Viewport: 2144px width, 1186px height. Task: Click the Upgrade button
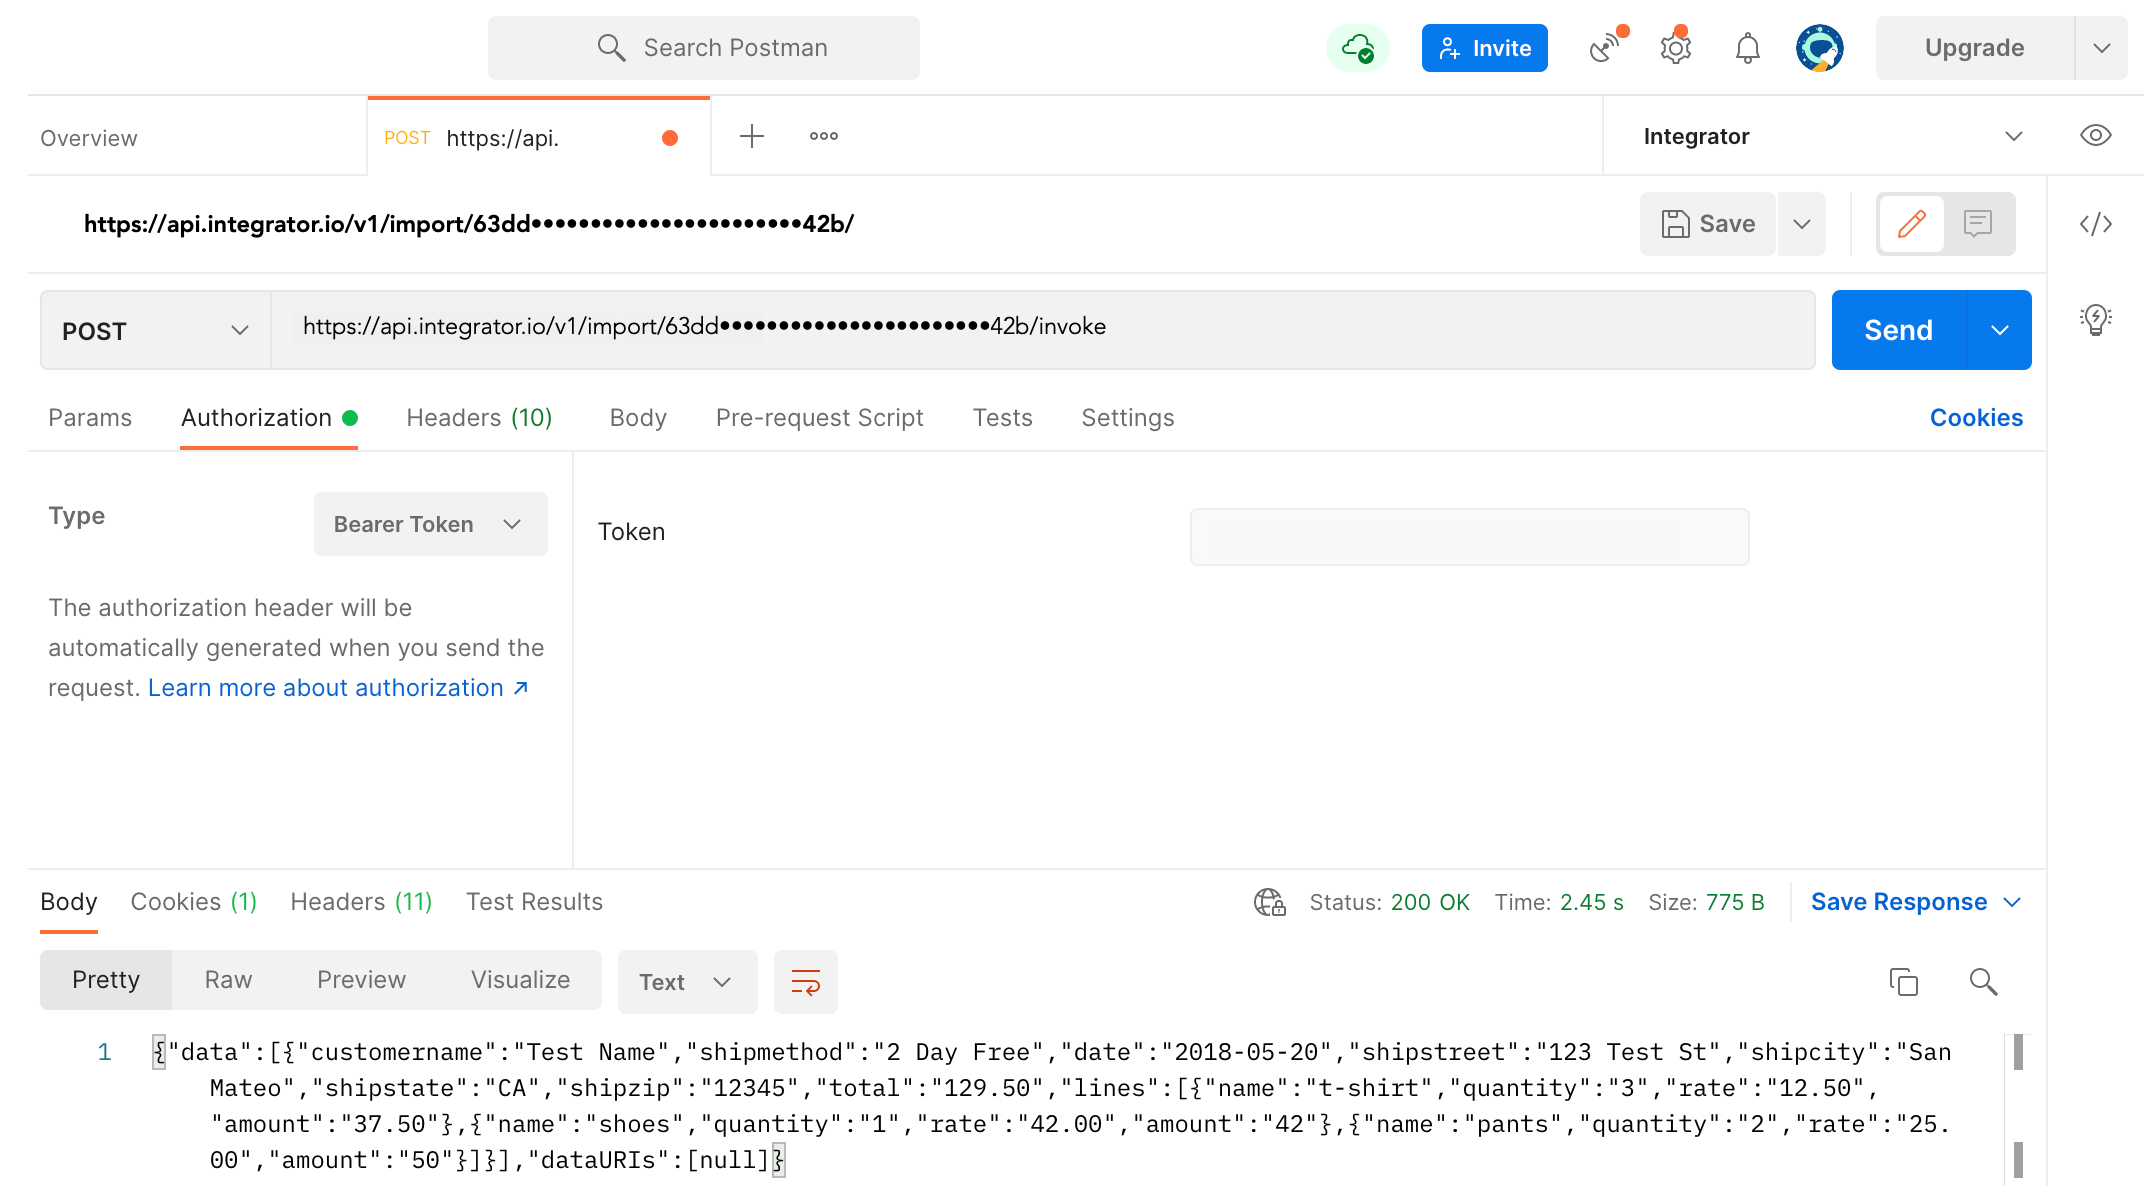[1975, 48]
